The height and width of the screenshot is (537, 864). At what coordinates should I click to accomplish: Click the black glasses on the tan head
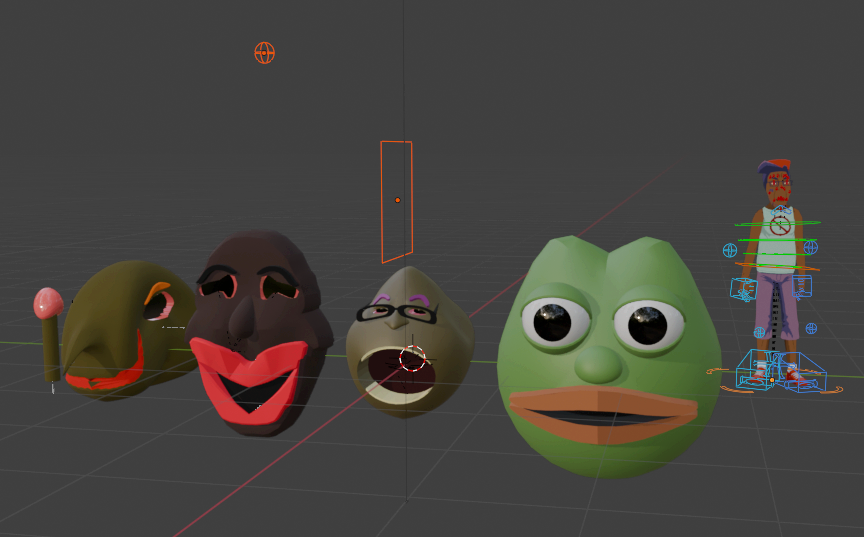click(x=397, y=313)
